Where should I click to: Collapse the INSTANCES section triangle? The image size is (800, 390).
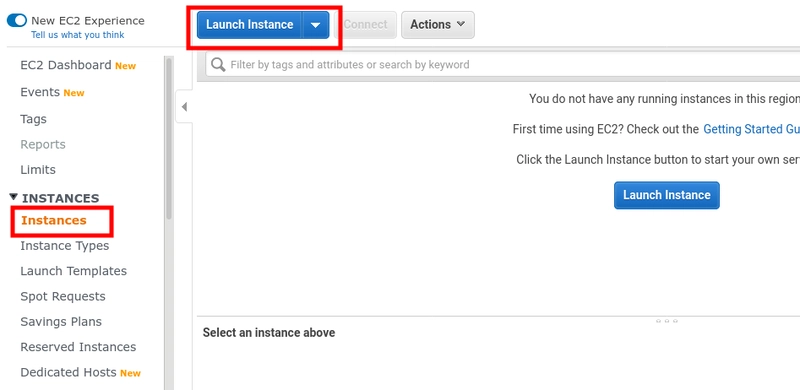[x=14, y=197]
